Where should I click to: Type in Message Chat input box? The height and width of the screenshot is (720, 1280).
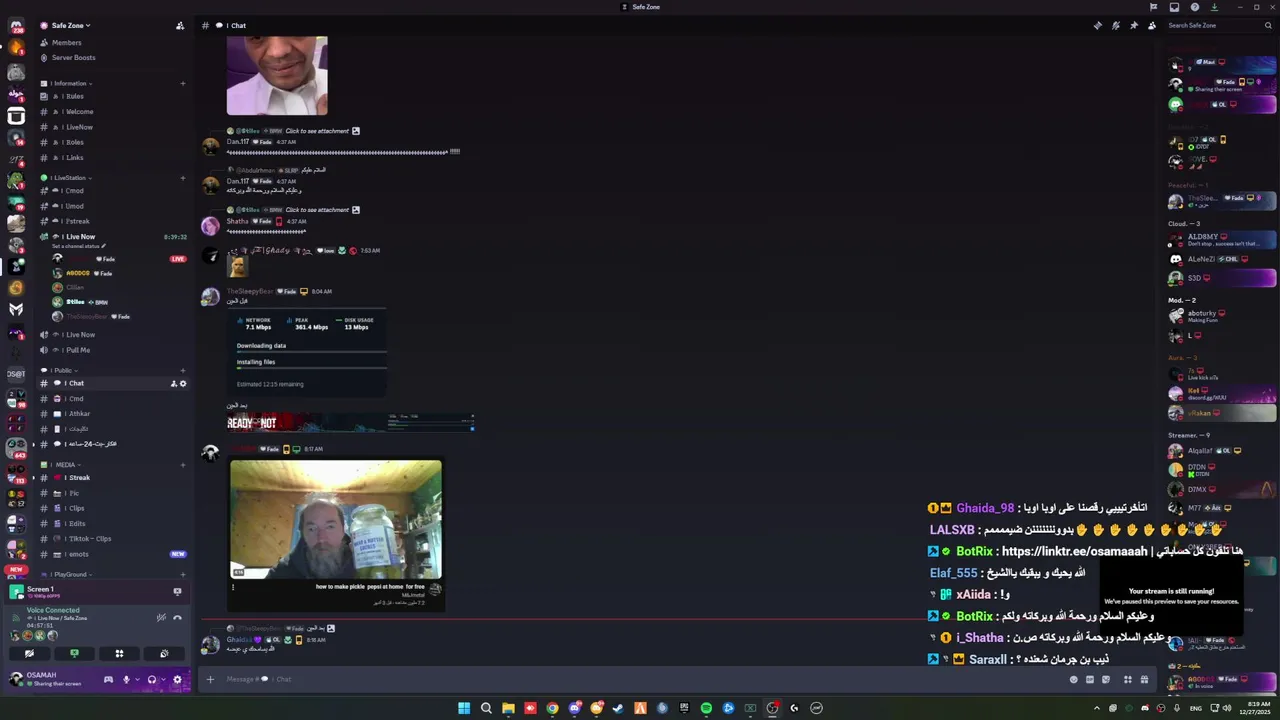click(640, 679)
